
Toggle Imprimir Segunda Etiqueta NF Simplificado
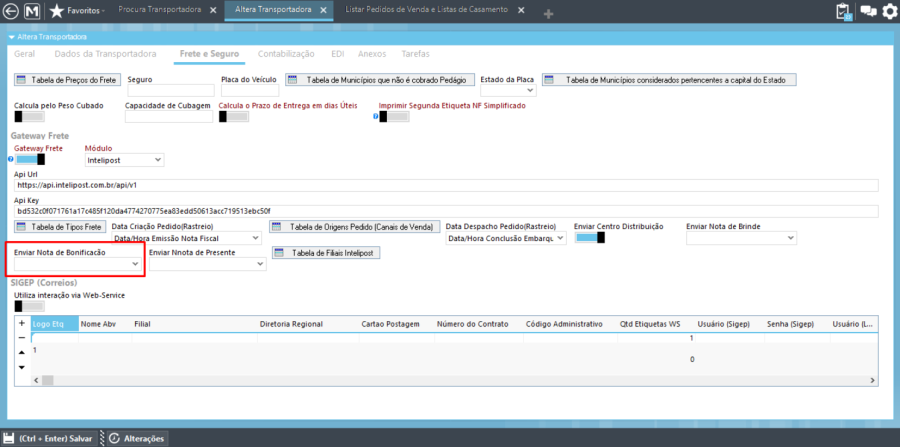(394, 116)
